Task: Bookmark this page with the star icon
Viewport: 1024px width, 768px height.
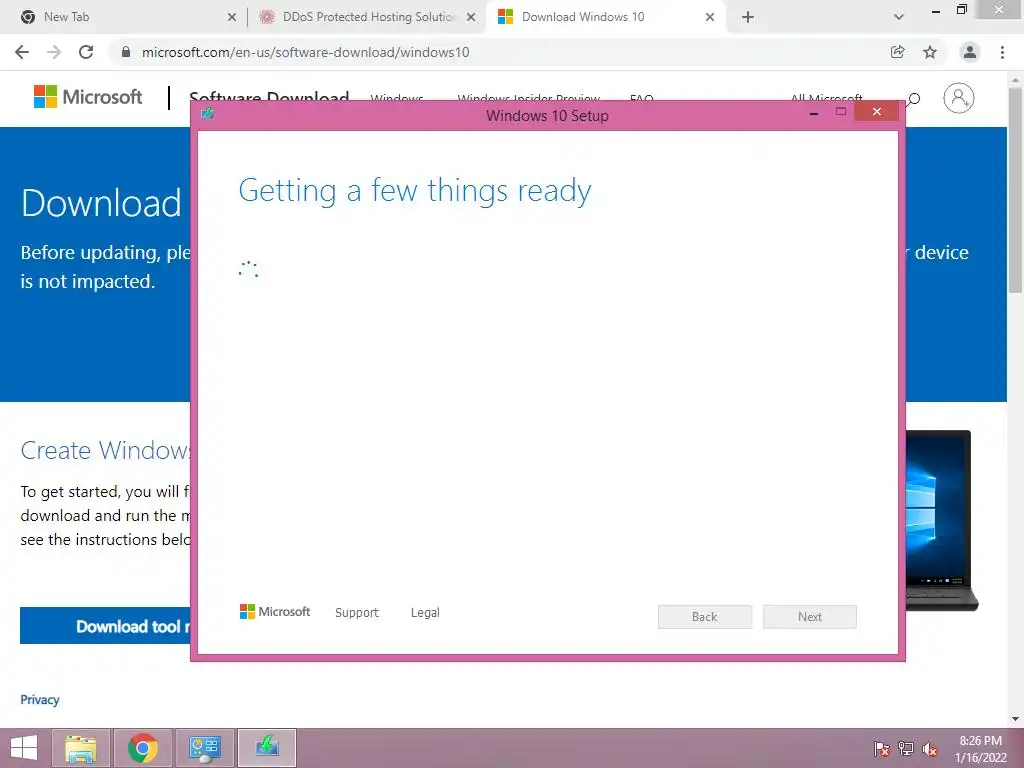Action: tap(930, 52)
